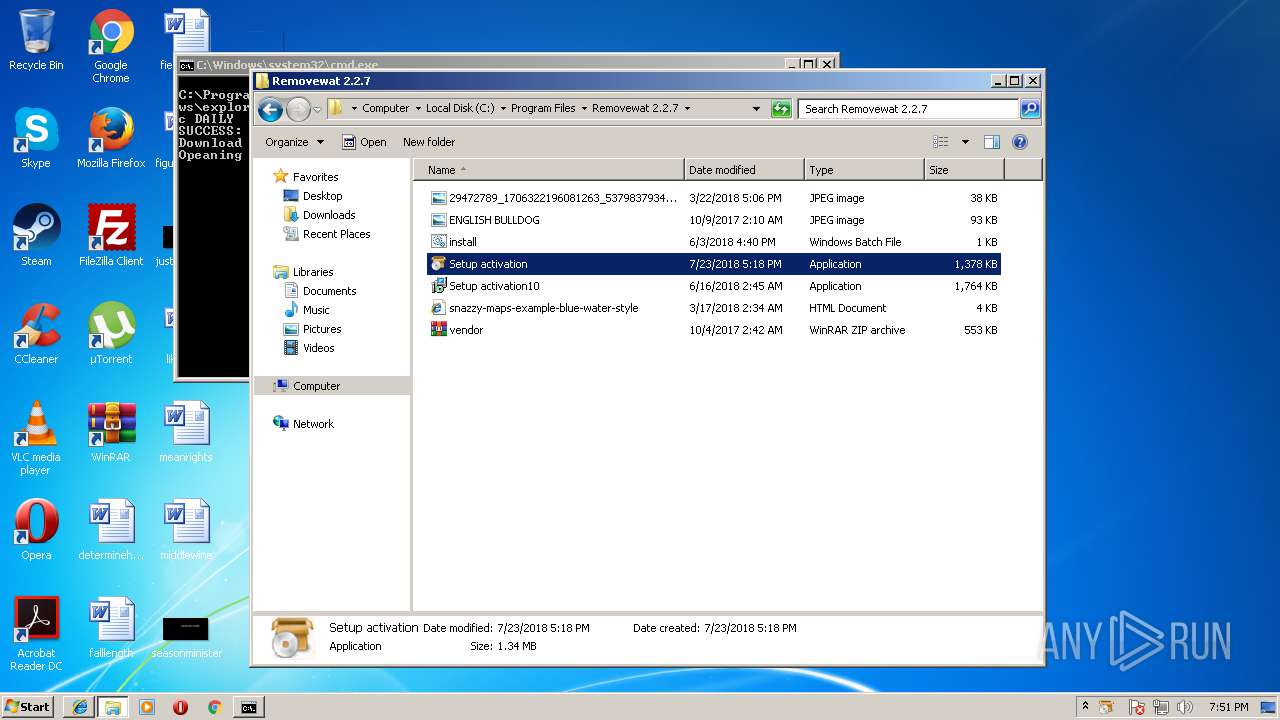Click the 7:51 PM taskbar clock
The image size is (1280, 720).
click(1228, 707)
